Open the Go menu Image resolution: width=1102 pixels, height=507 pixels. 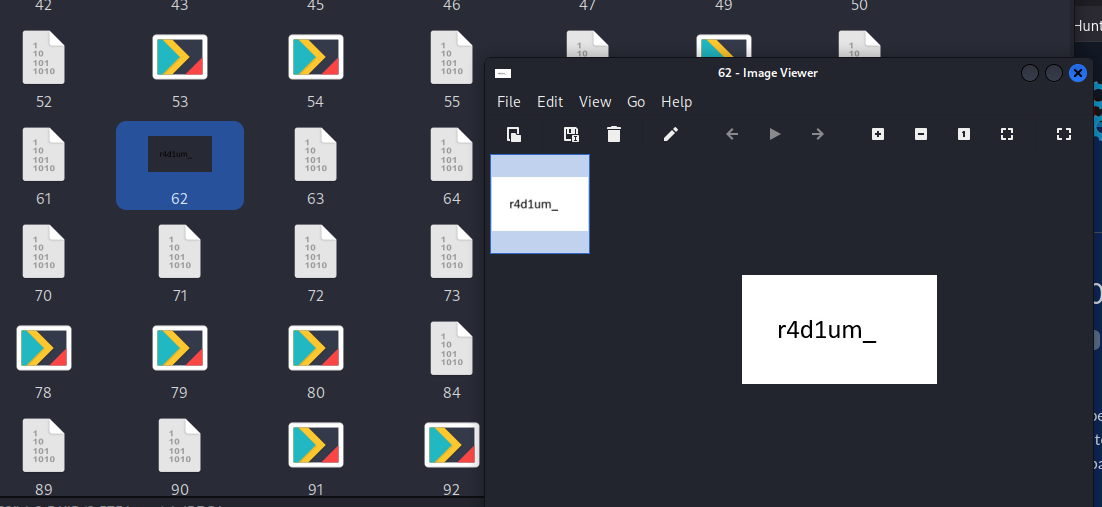pyautogui.click(x=636, y=102)
